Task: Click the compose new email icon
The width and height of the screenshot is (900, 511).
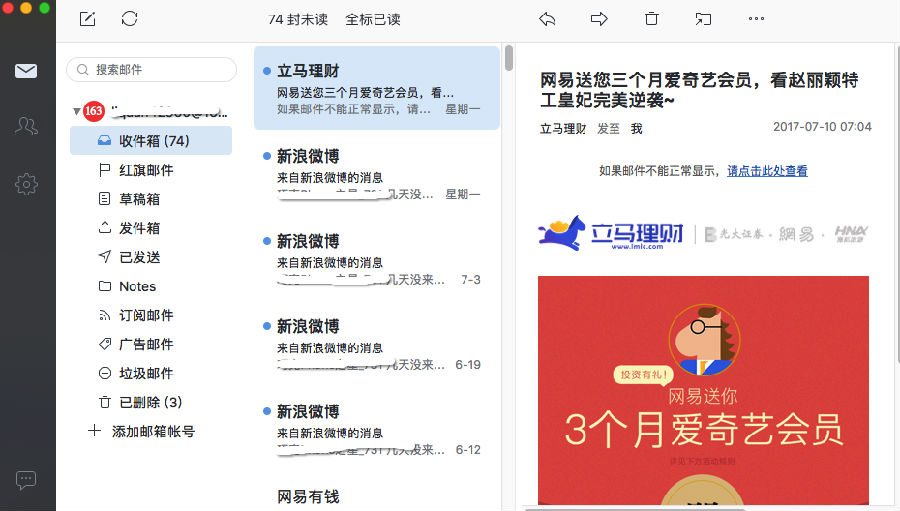Action: tap(87, 19)
